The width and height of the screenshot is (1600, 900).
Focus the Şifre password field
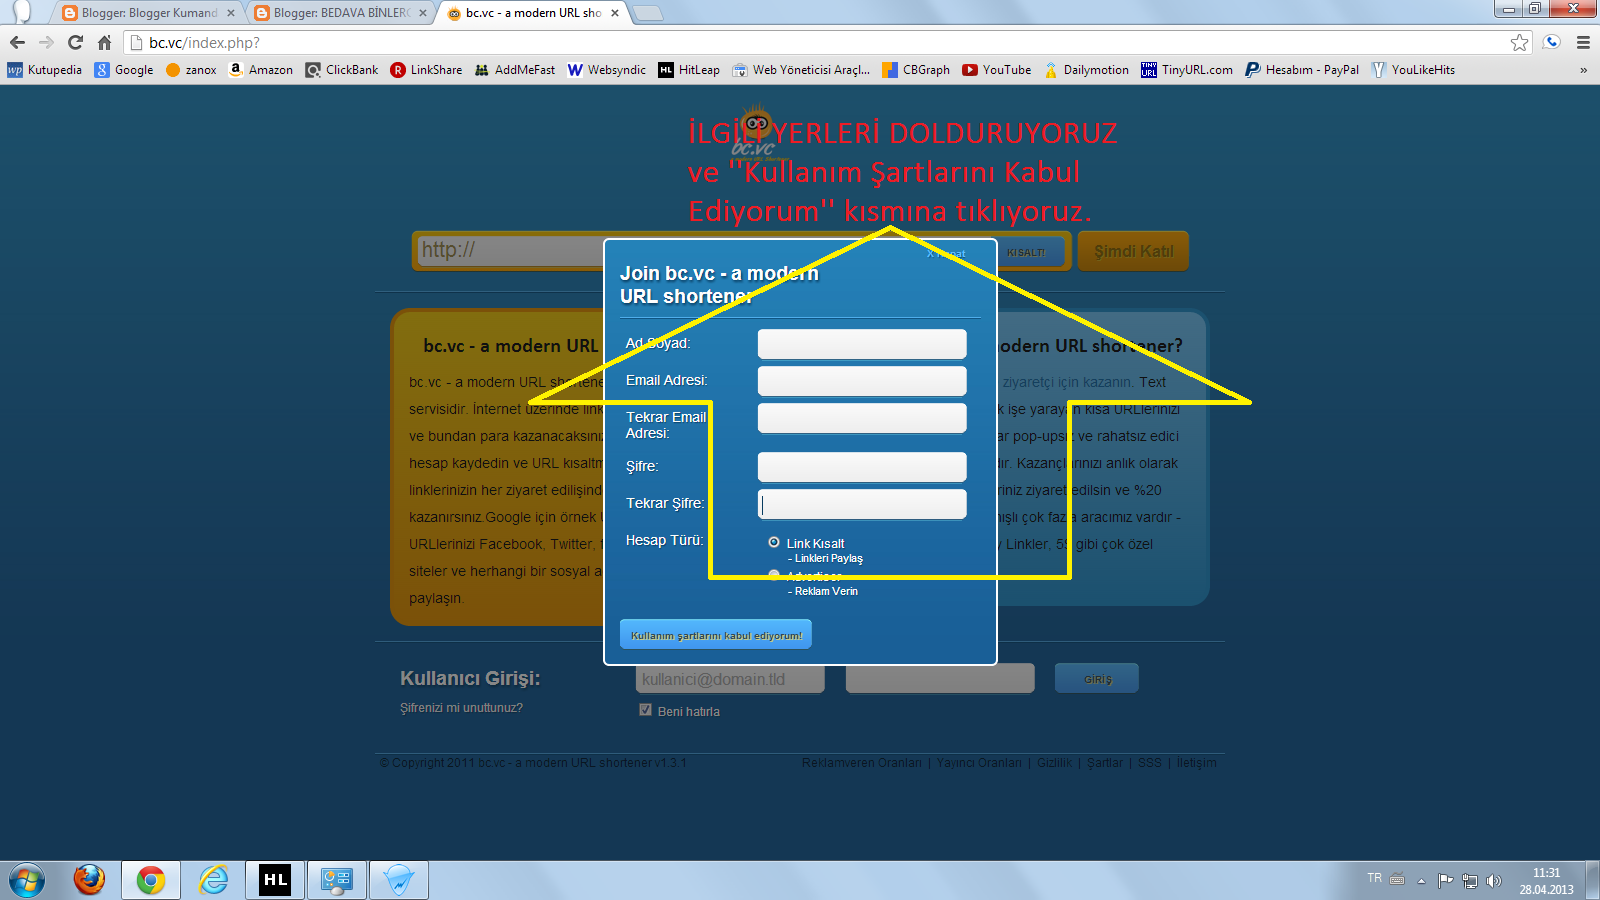862,467
